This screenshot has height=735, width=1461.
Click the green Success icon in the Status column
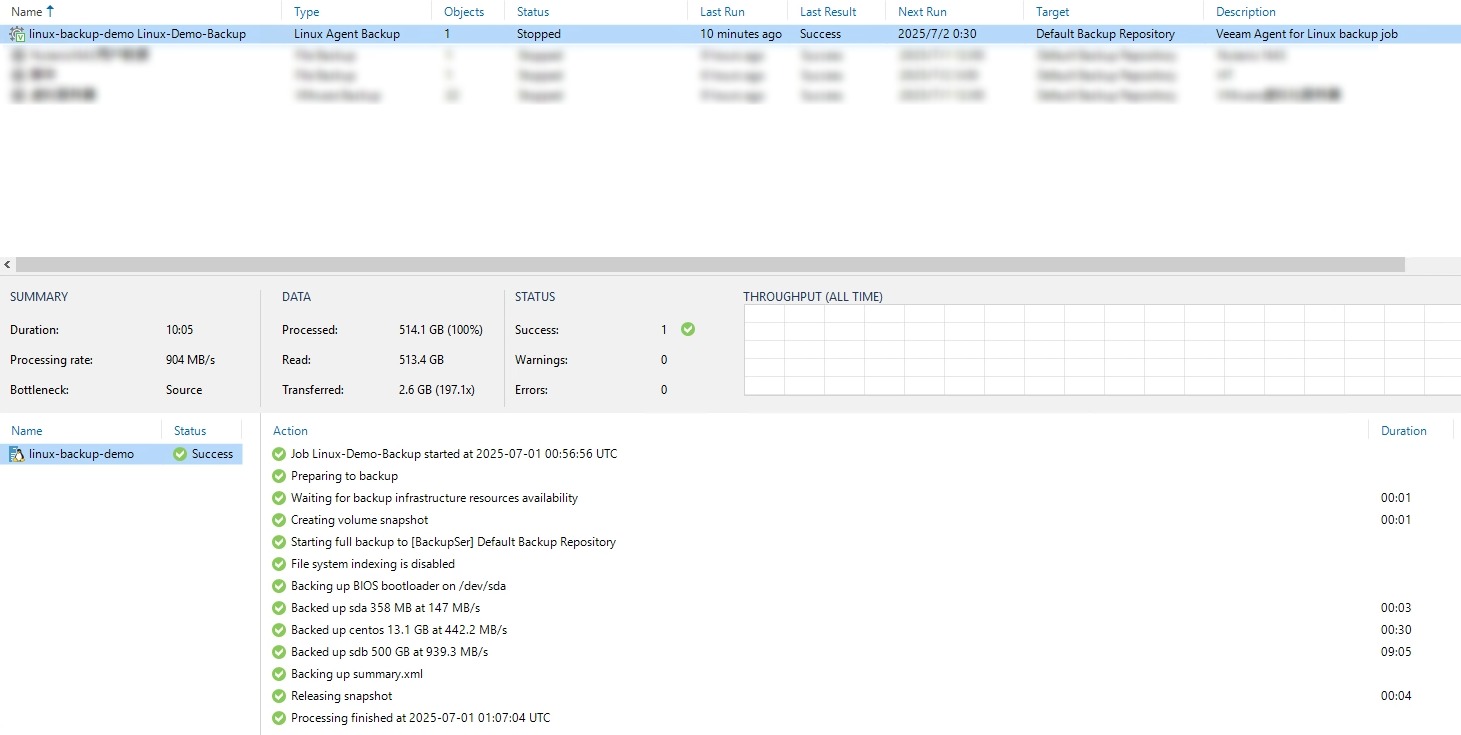[x=180, y=454]
